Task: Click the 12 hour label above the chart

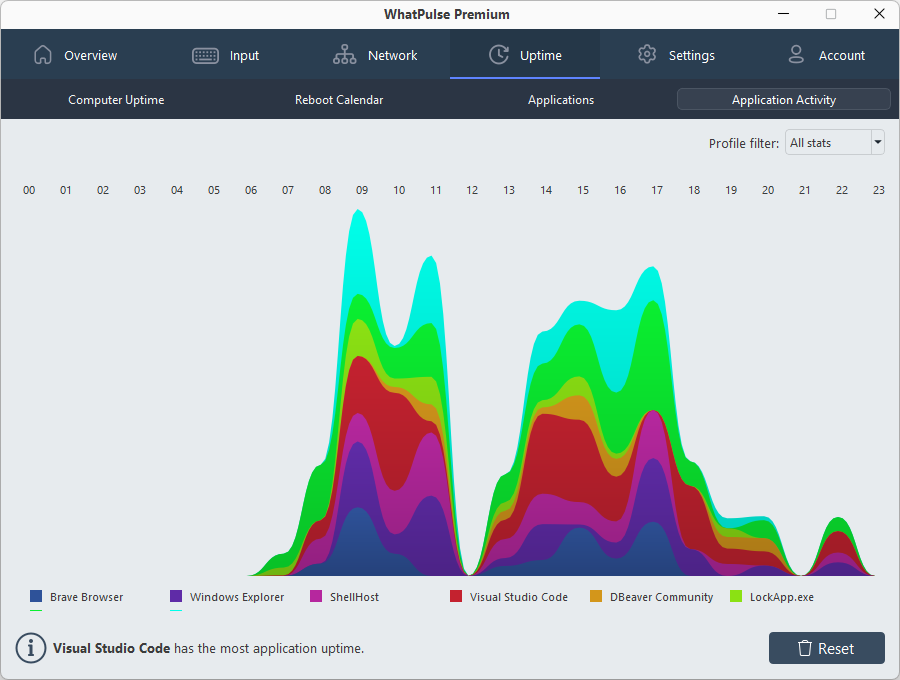Action: (472, 189)
